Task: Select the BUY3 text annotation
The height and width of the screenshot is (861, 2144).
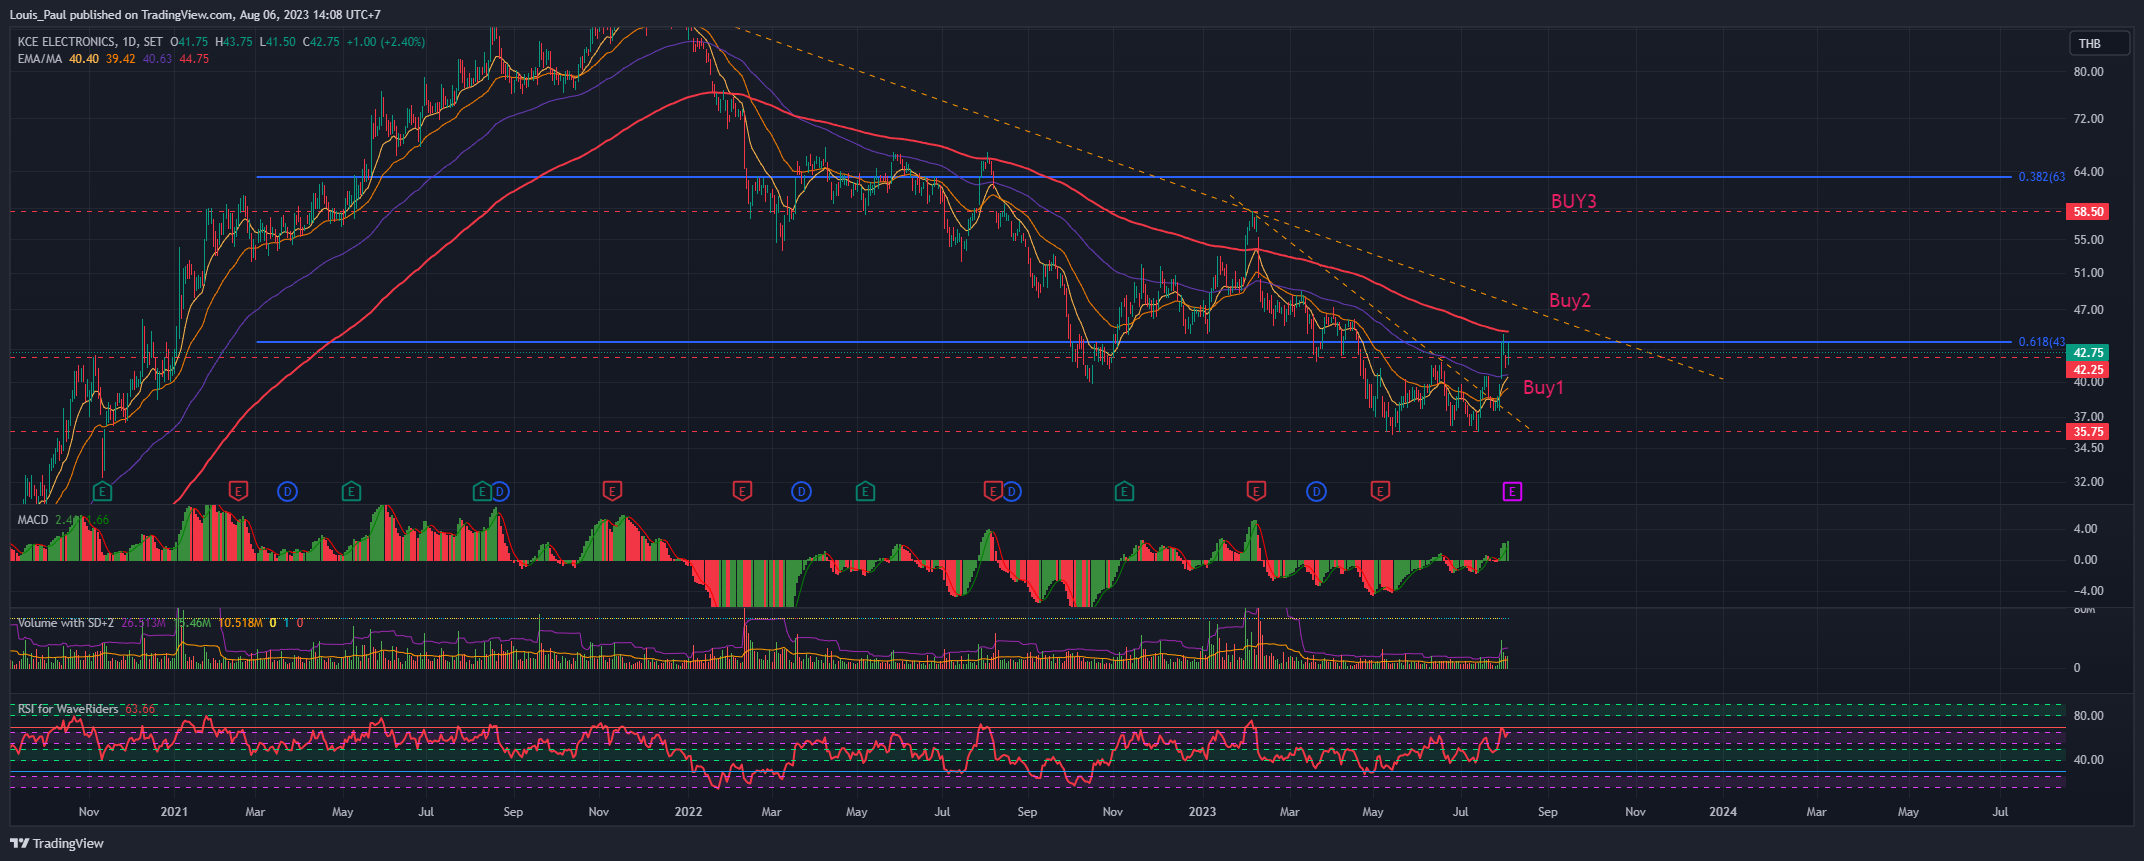Action: (x=1574, y=201)
